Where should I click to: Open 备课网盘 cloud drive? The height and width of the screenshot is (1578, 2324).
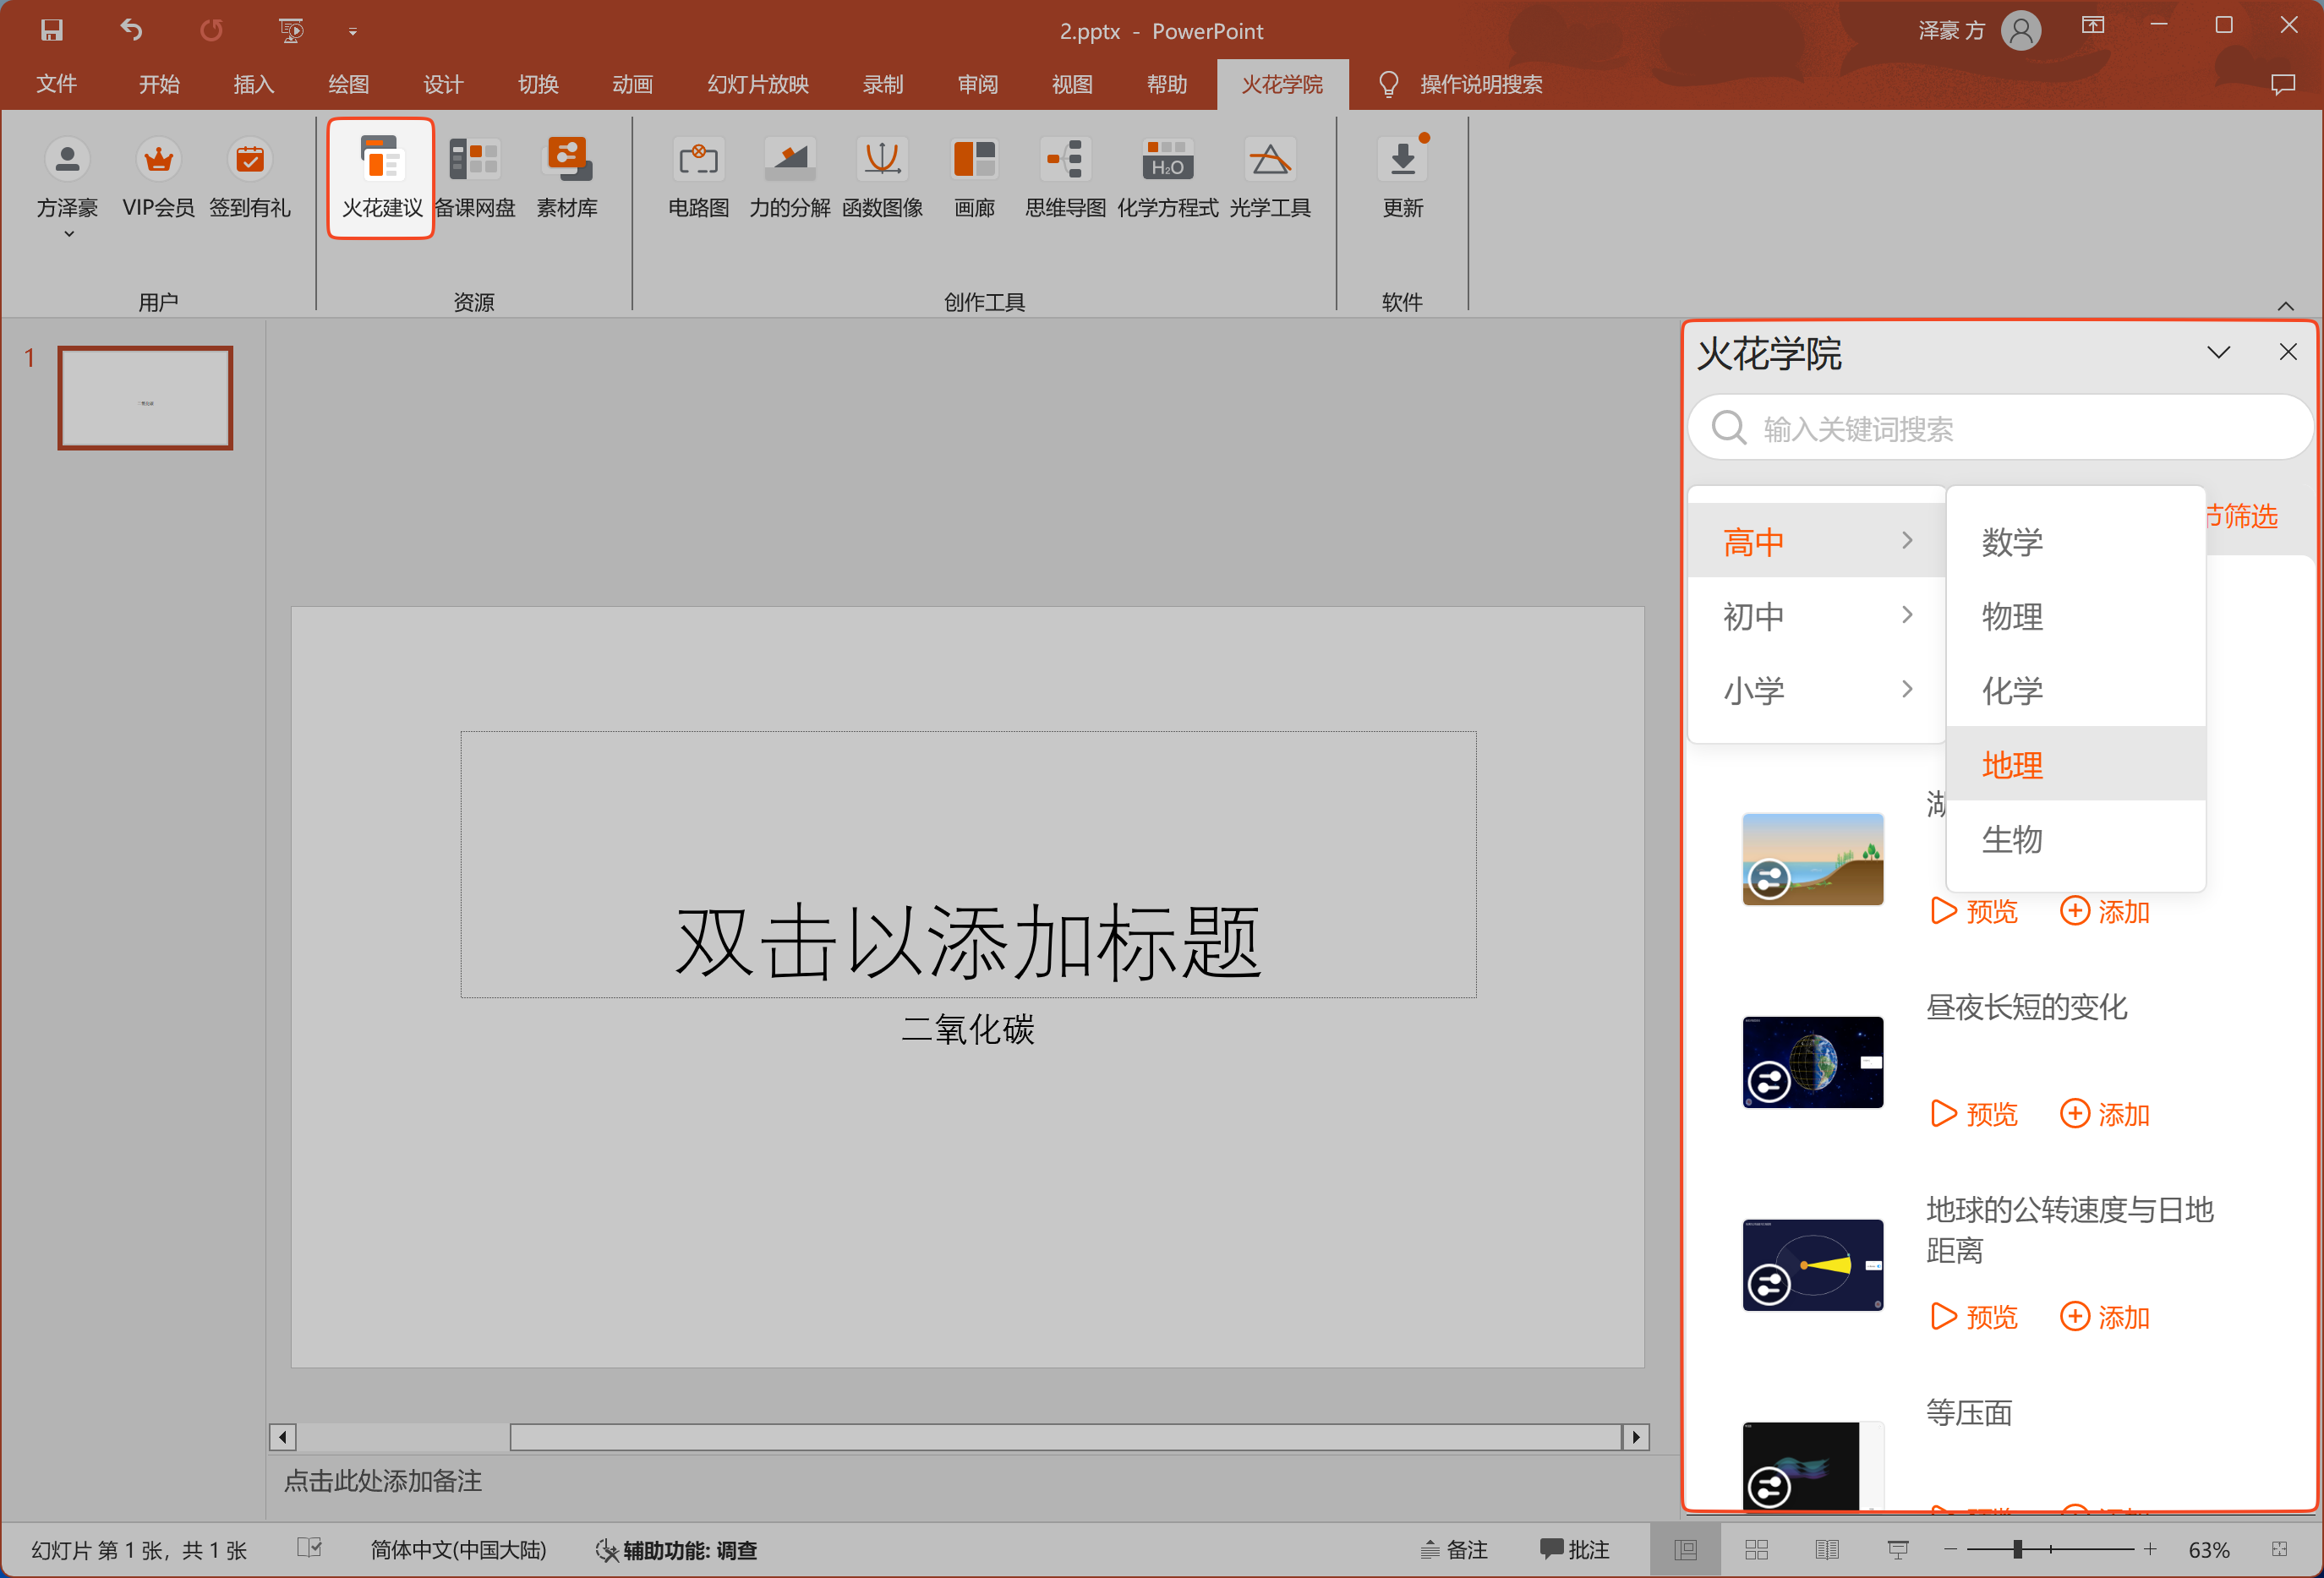[x=474, y=178]
